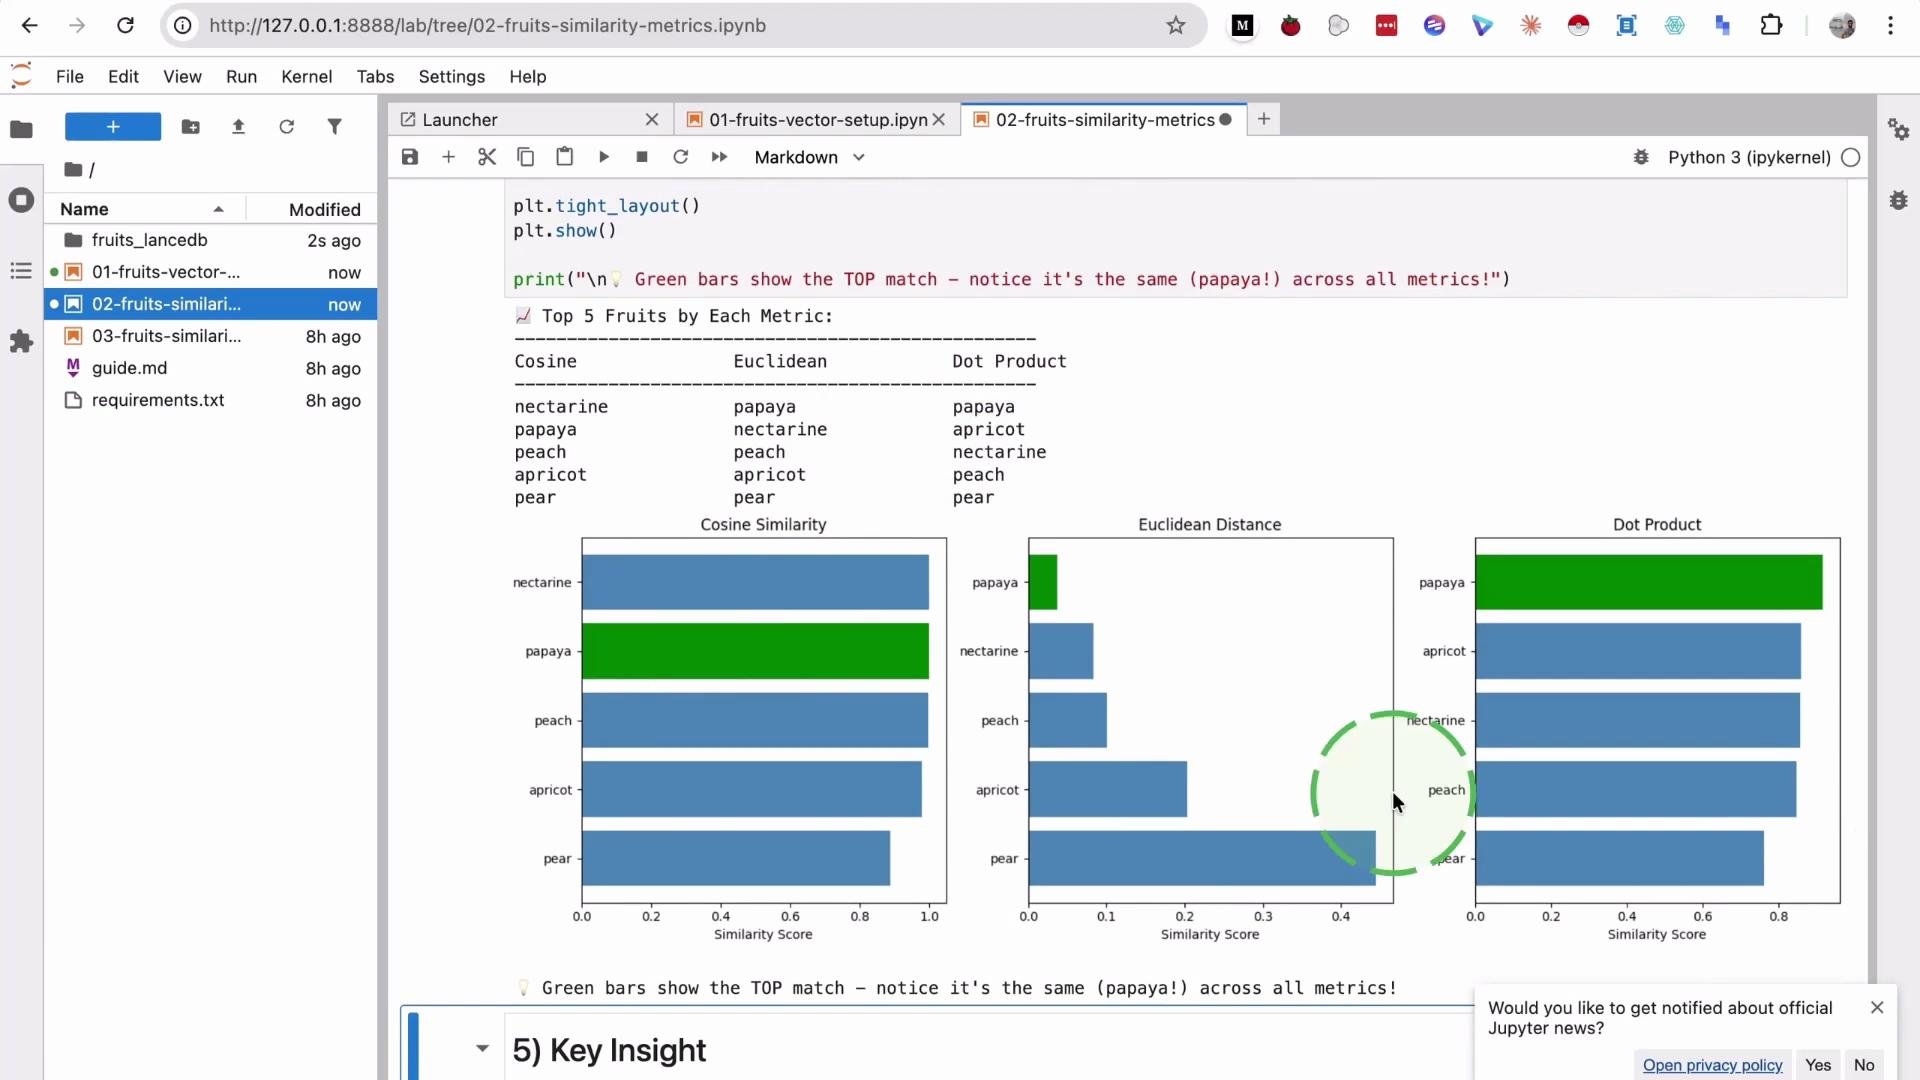Viewport: 1920px width, 1080px height.
Task: Close 01-fruits-vector-setup tab
Action: click(x=939, y=120)
